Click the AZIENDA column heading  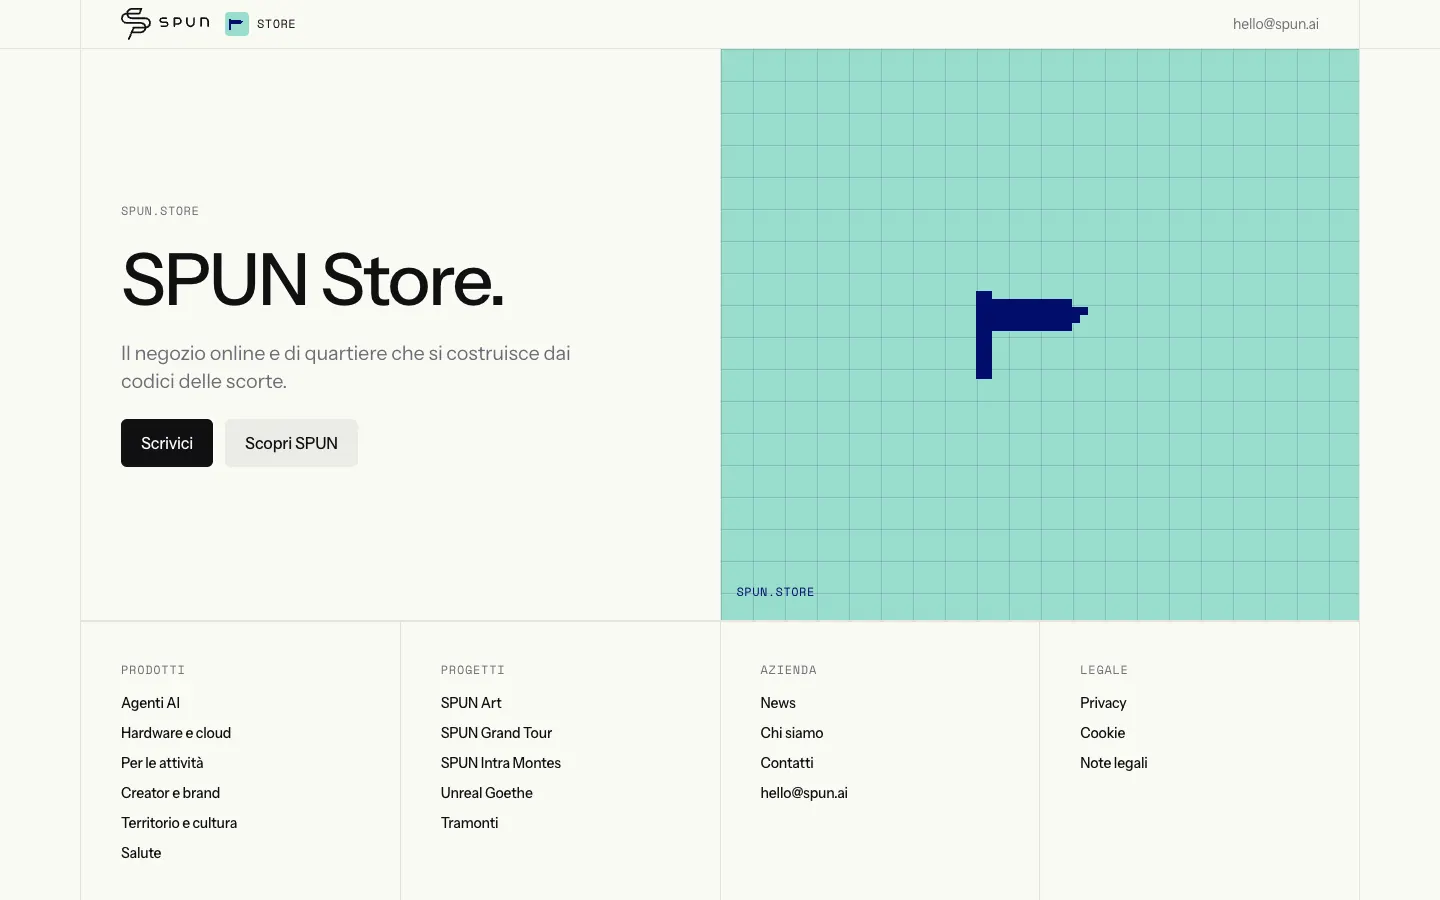[788, 670]
